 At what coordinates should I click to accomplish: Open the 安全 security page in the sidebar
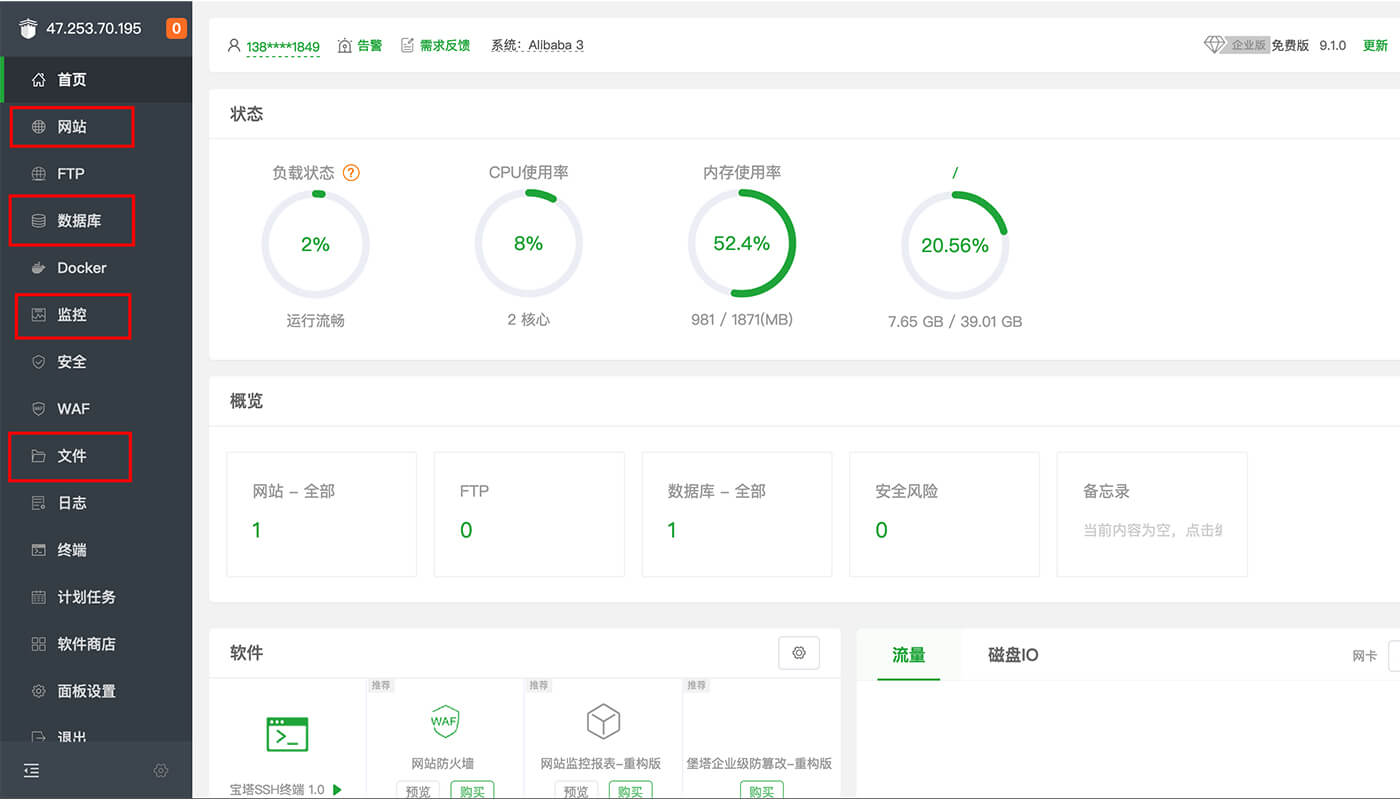[x=96, y=362]
